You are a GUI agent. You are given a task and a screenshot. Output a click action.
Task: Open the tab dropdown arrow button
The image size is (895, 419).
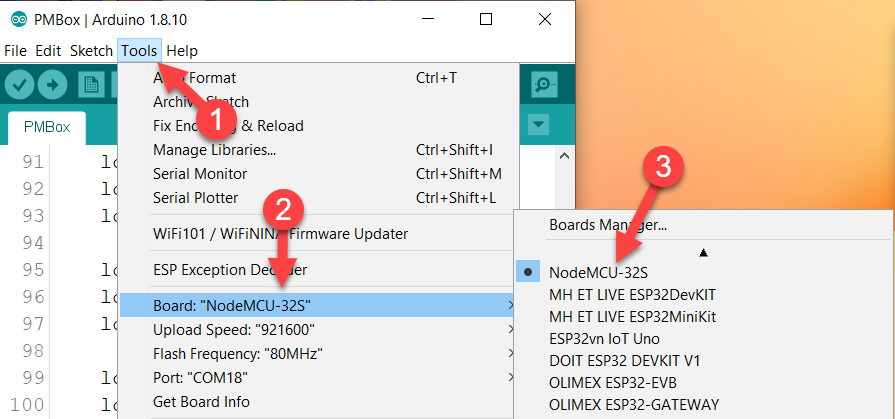538,124
